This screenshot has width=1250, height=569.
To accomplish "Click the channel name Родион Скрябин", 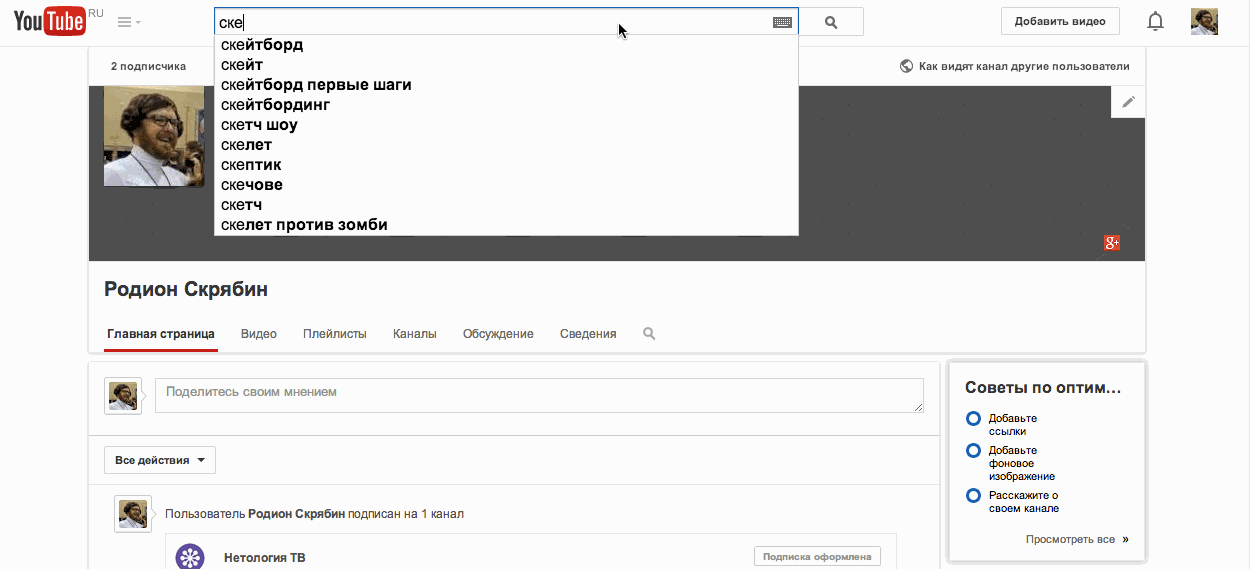I will (186, 289).
